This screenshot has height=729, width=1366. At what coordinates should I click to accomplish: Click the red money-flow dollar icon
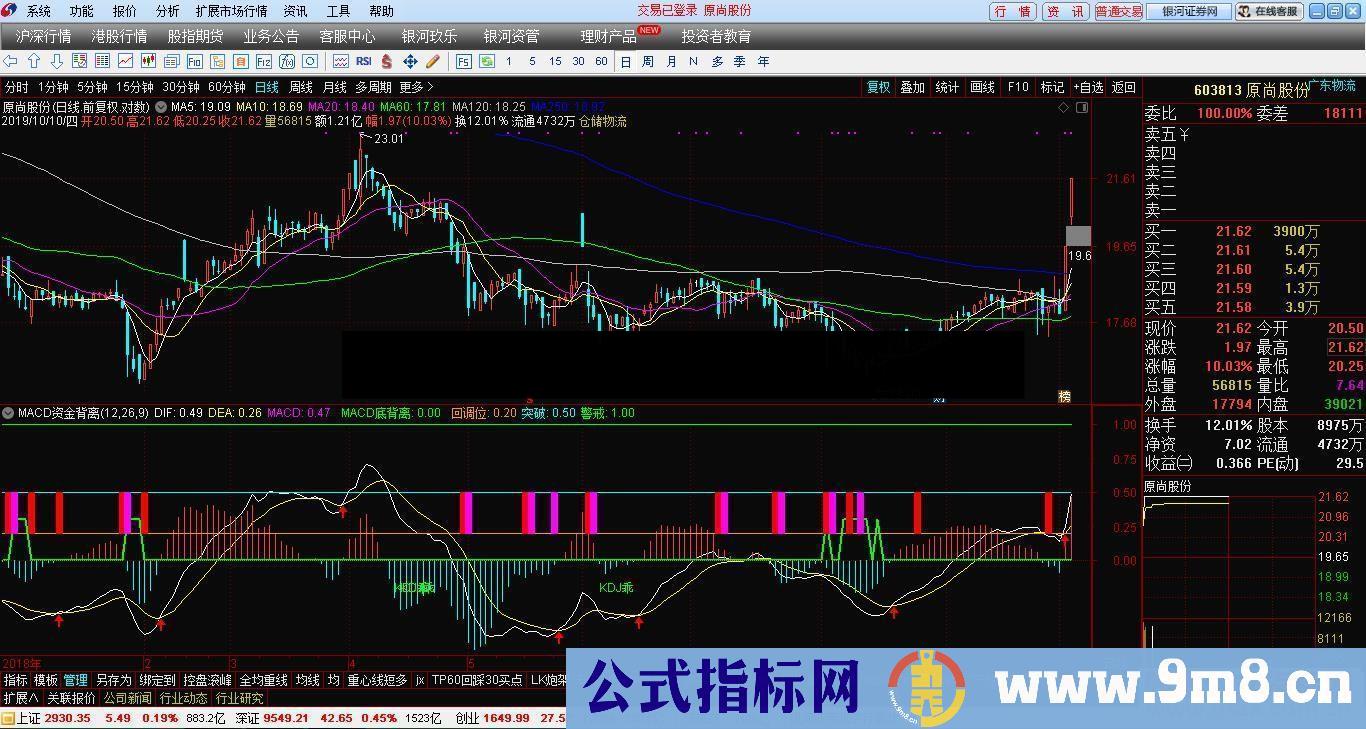[386, 62]
